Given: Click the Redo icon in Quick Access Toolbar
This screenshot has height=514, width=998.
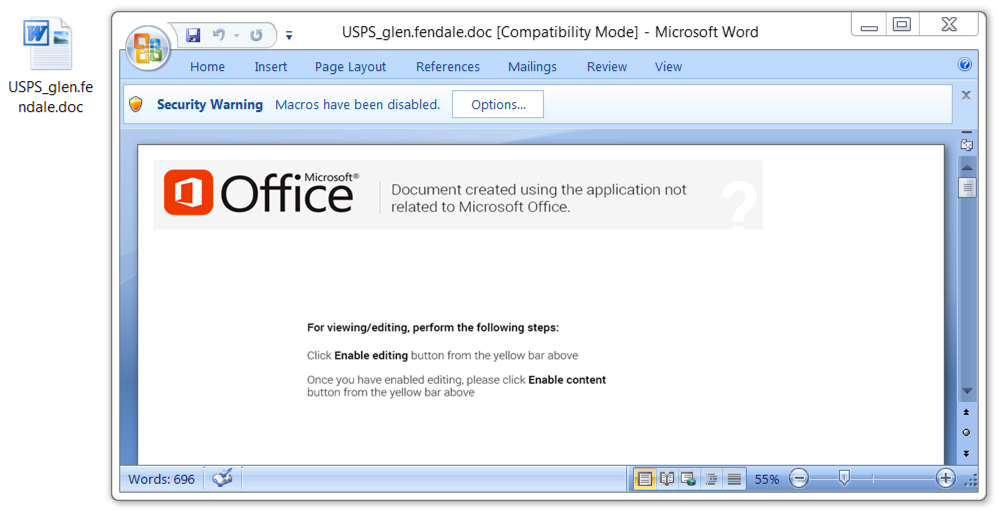Looking at the screenshot, I should pyautogui.click(x=256, y=35).
